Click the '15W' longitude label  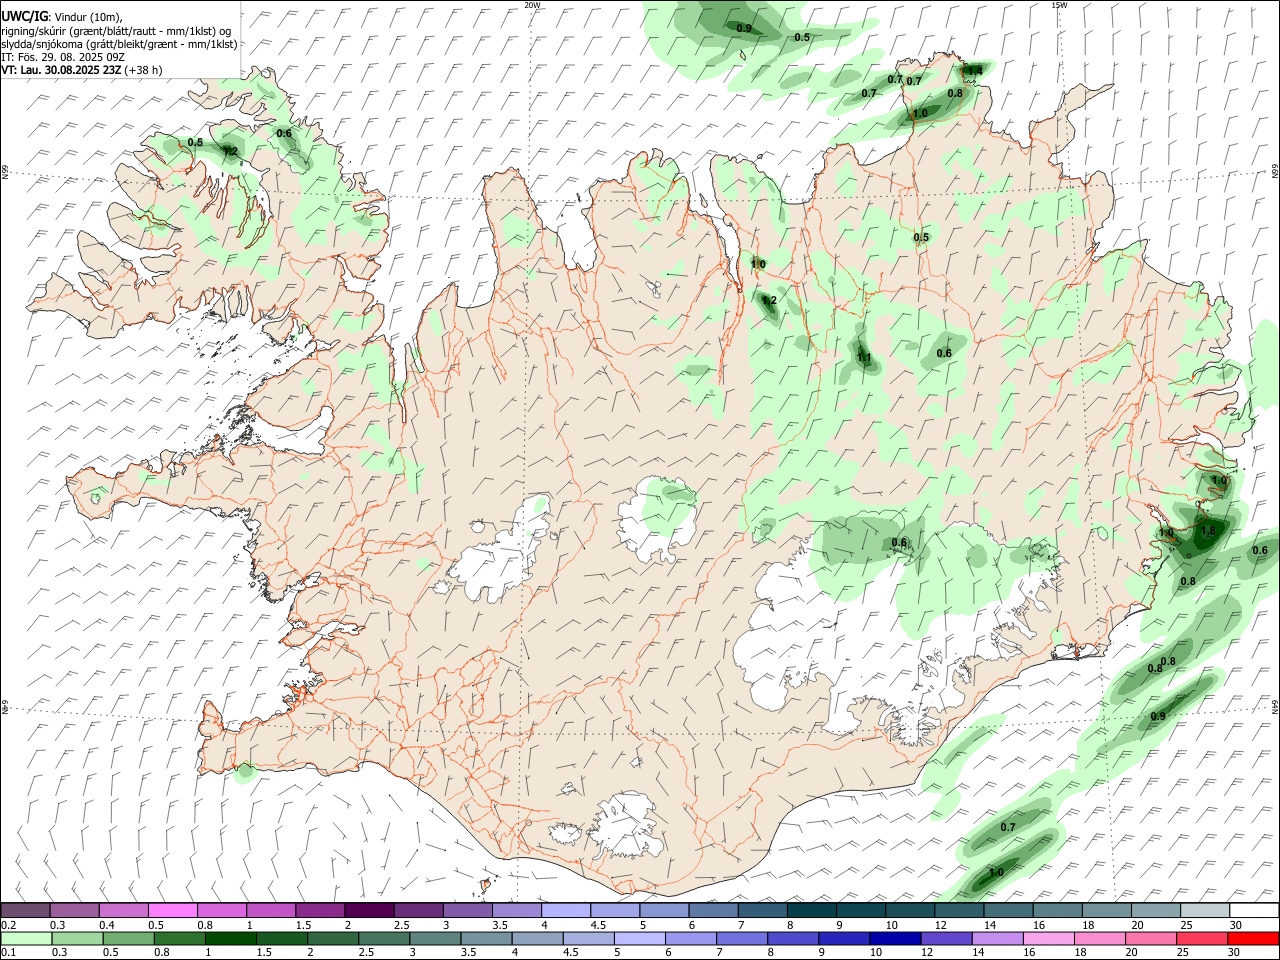pos(1059,5)
